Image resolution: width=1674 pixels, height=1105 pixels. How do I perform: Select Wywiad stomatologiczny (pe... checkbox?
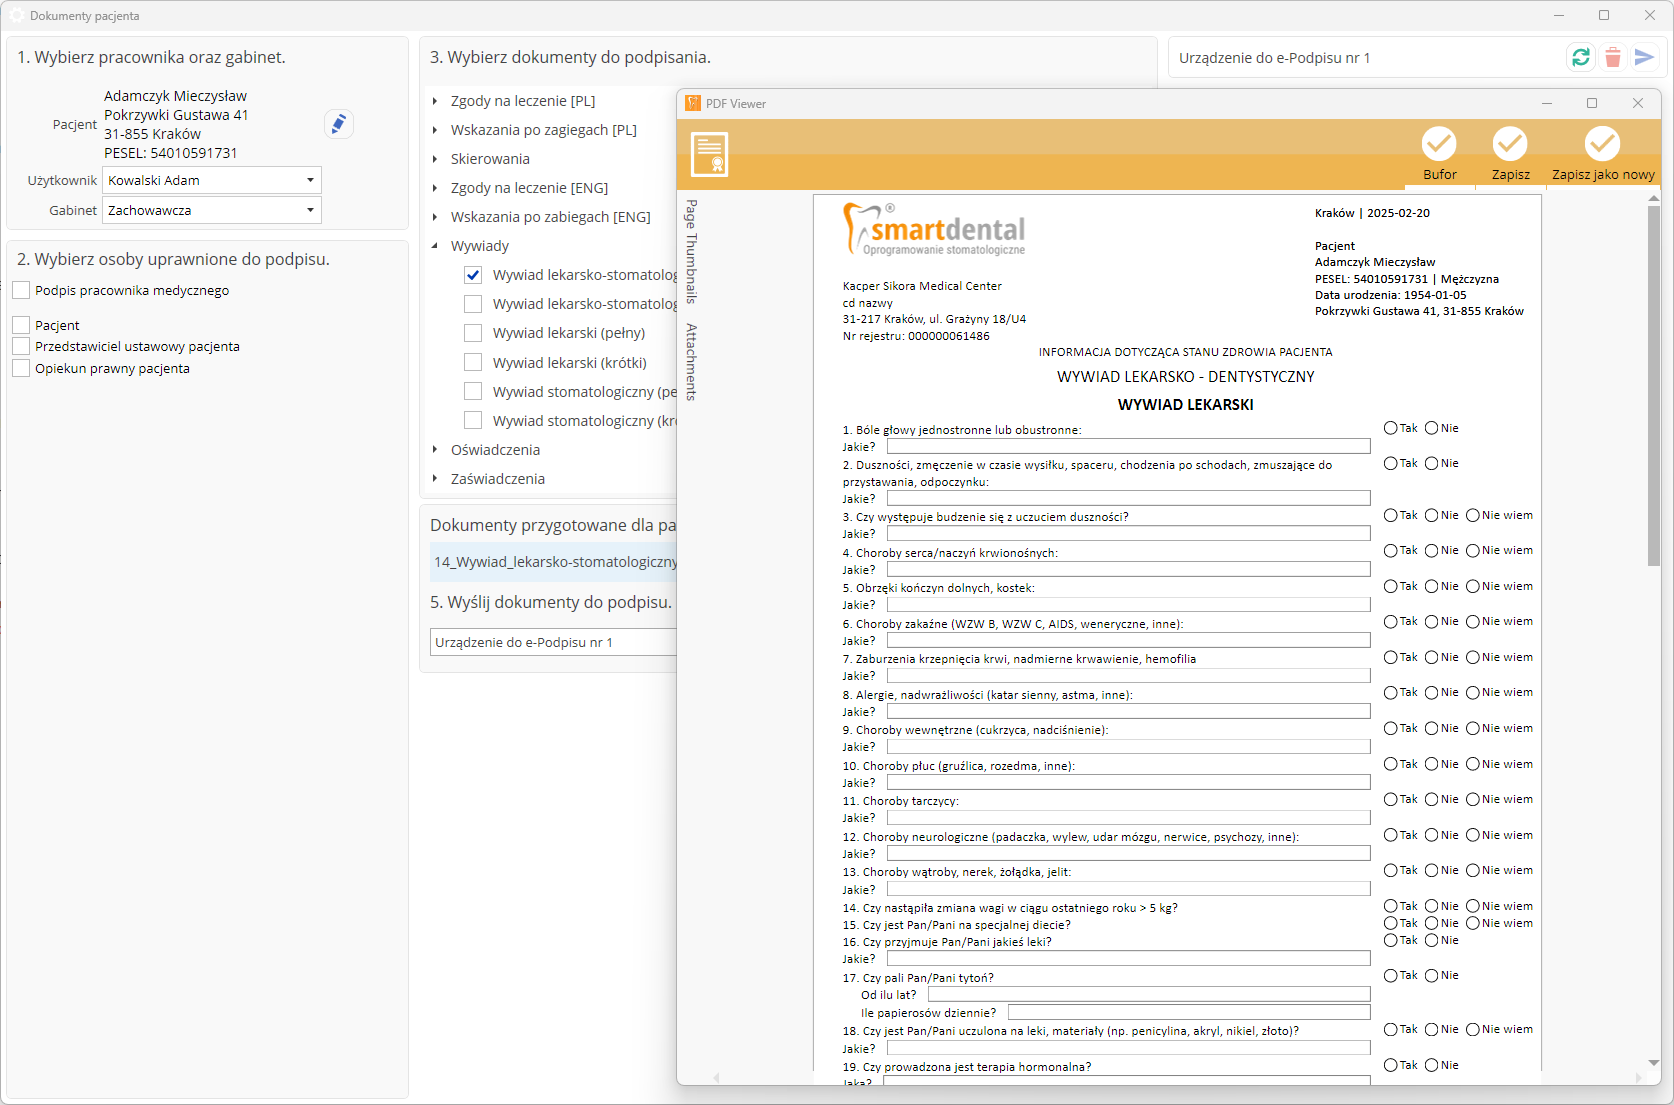tap(473, 392)
